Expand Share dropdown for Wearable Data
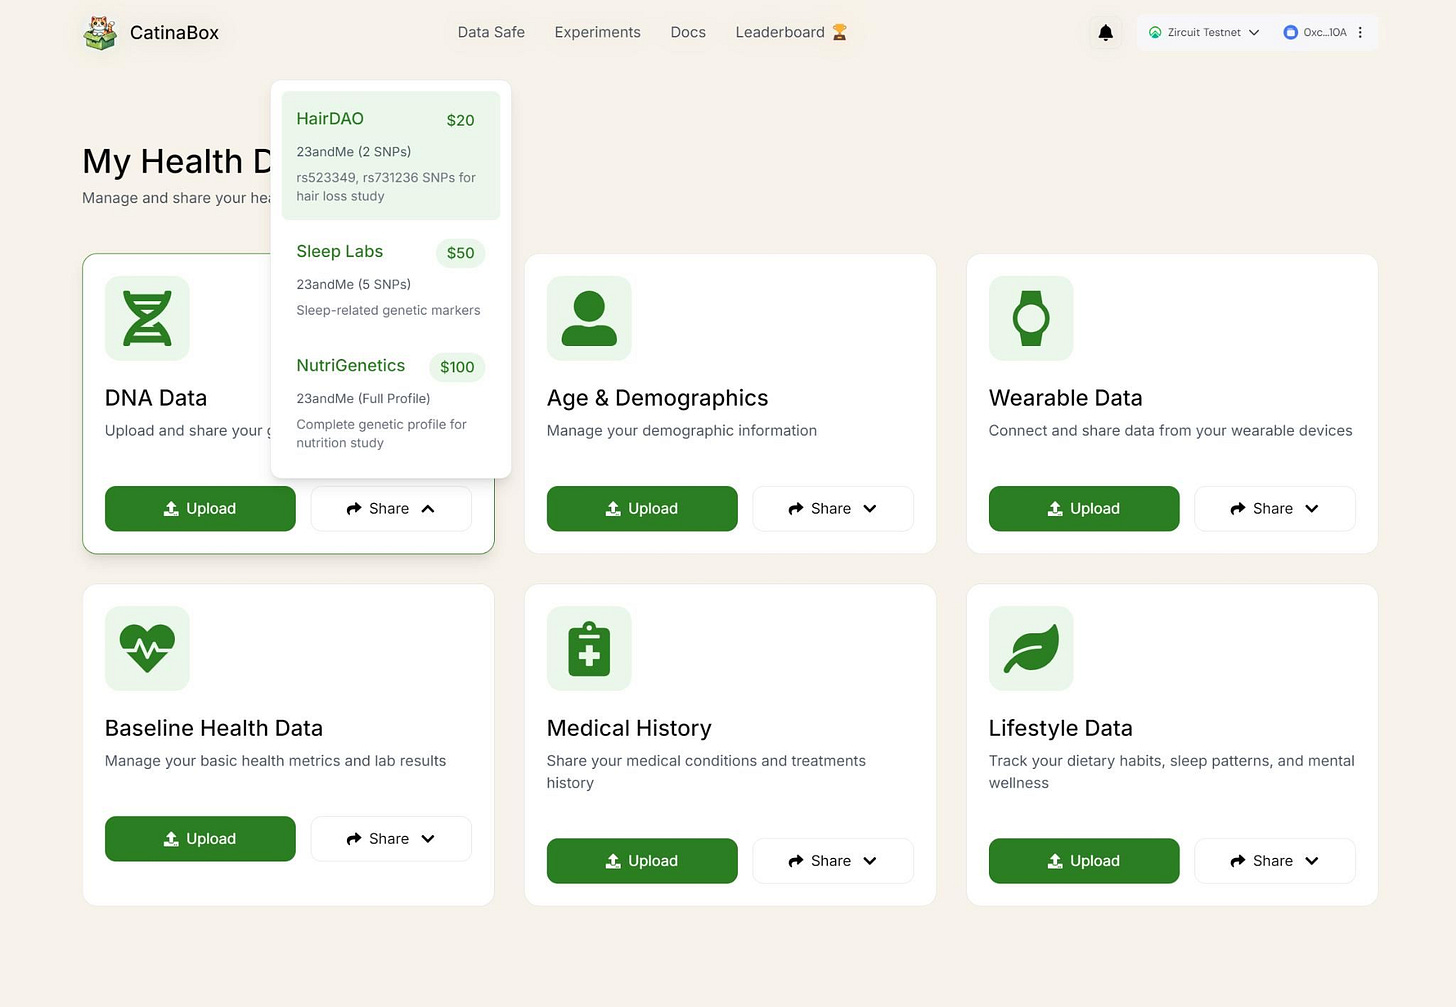The width and height of the screenshot is (1456, 1007). (1275, 509)
